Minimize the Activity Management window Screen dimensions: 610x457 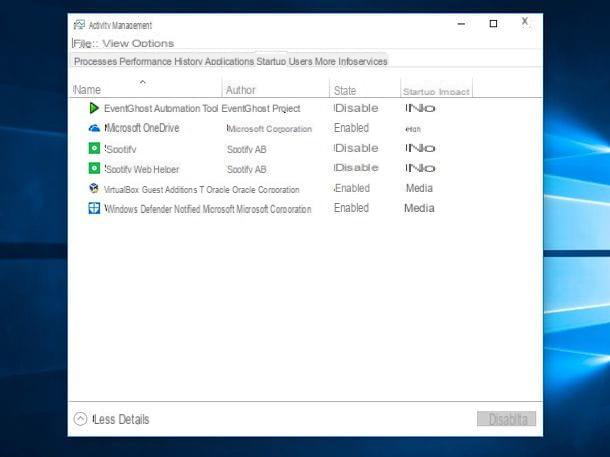coord(461,24)
